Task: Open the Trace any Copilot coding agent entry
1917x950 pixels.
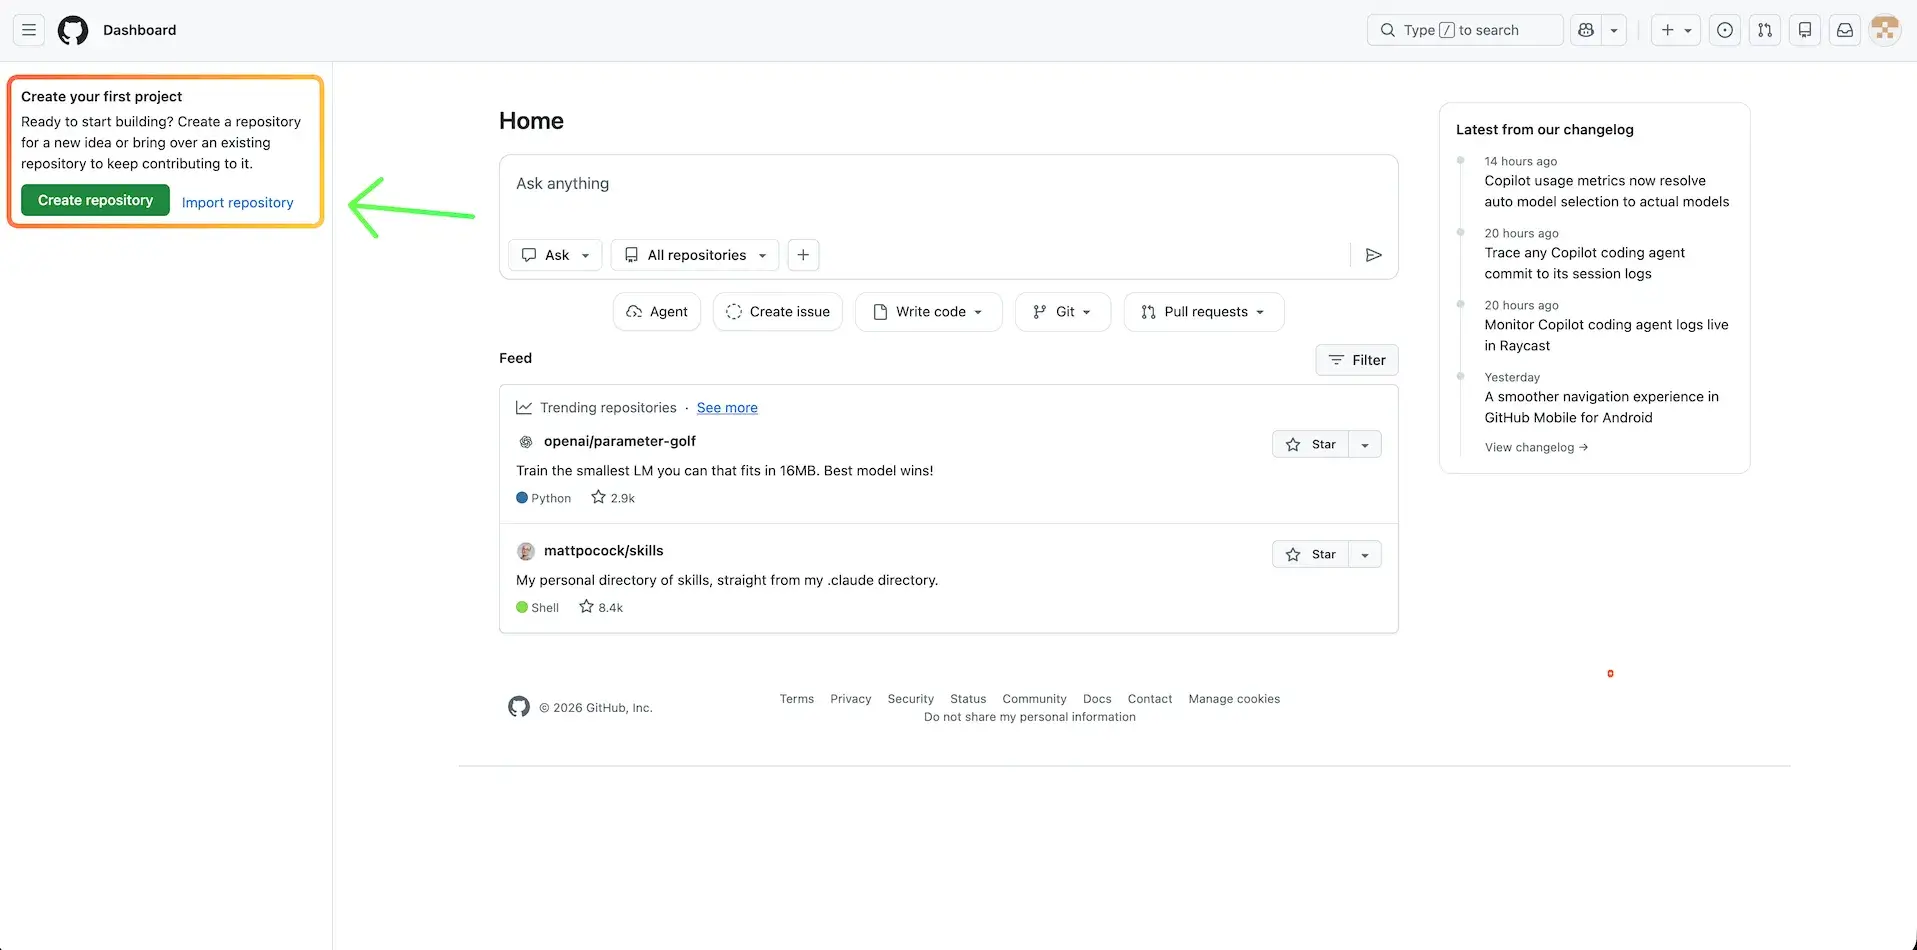Action: point(1584,263)
